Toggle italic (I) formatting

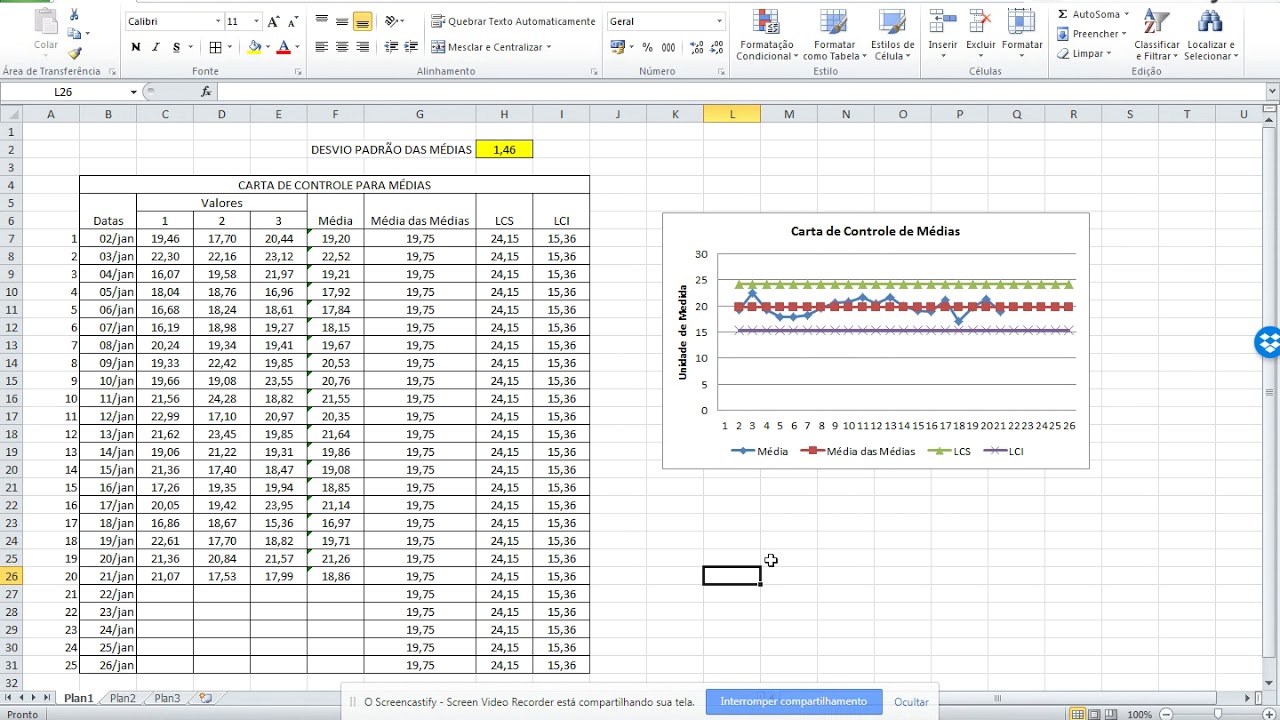click(156, 47)
